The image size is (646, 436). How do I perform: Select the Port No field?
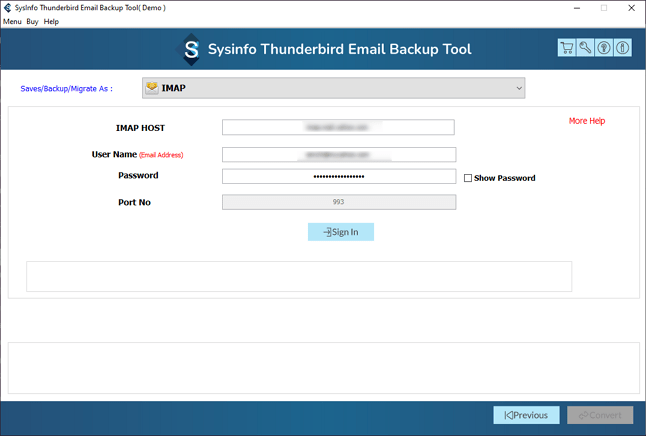(x=338, y=202)
